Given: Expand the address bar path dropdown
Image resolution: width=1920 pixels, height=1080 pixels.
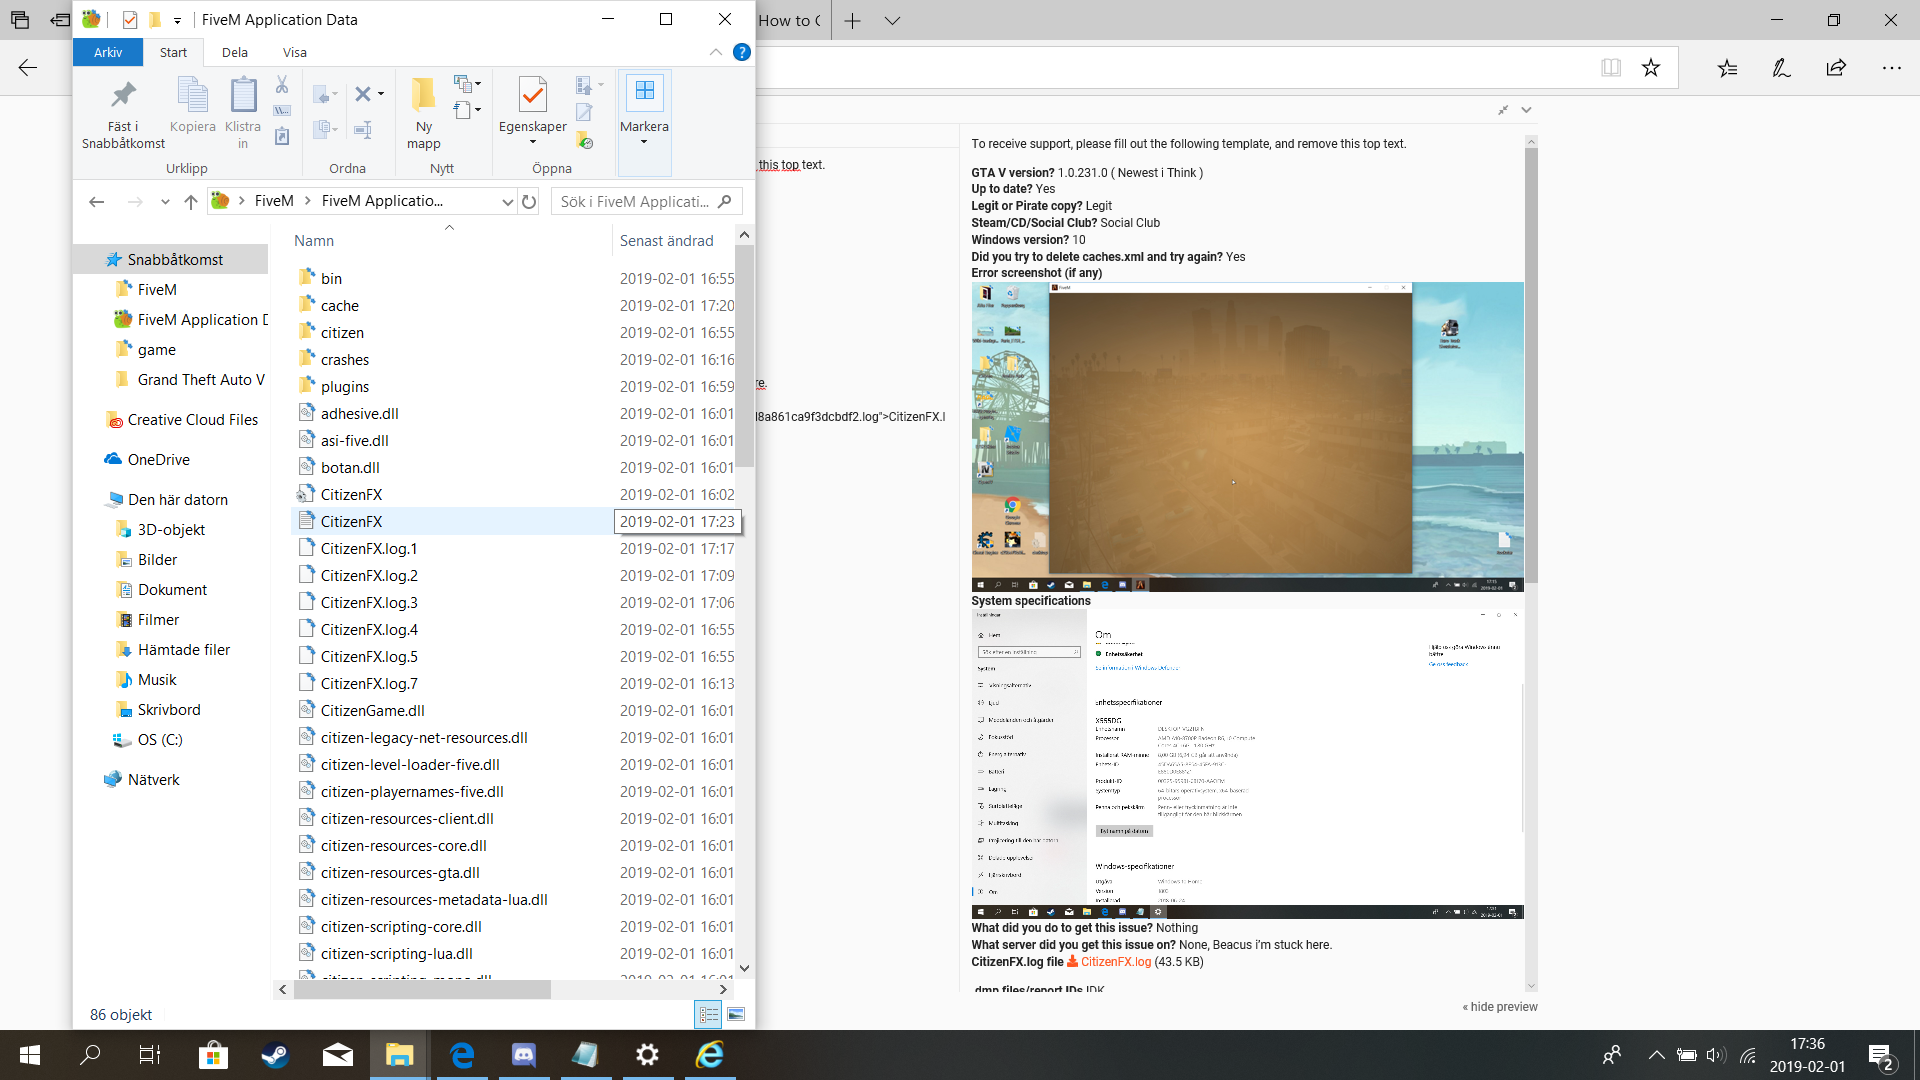Looking at the screenshot, I should coord(507,202).
